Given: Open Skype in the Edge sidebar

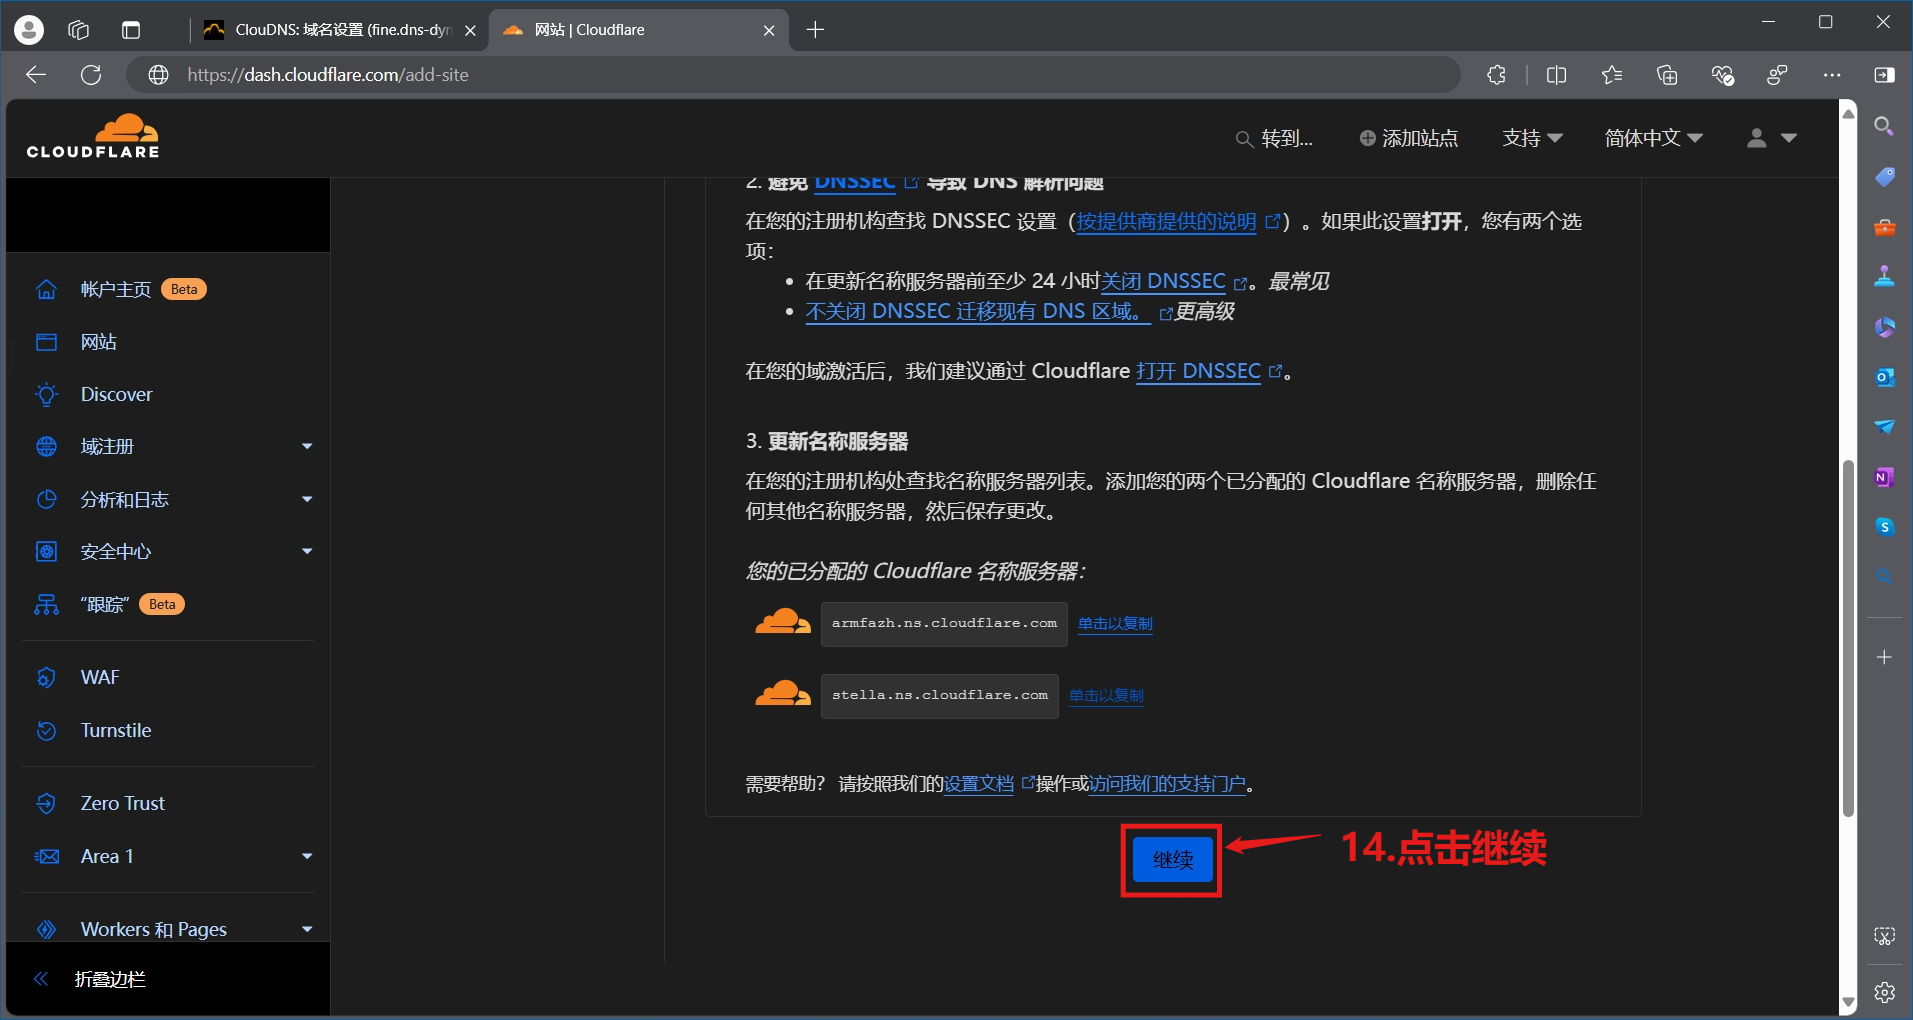Looking at the screenshot, I should 1884,527.
